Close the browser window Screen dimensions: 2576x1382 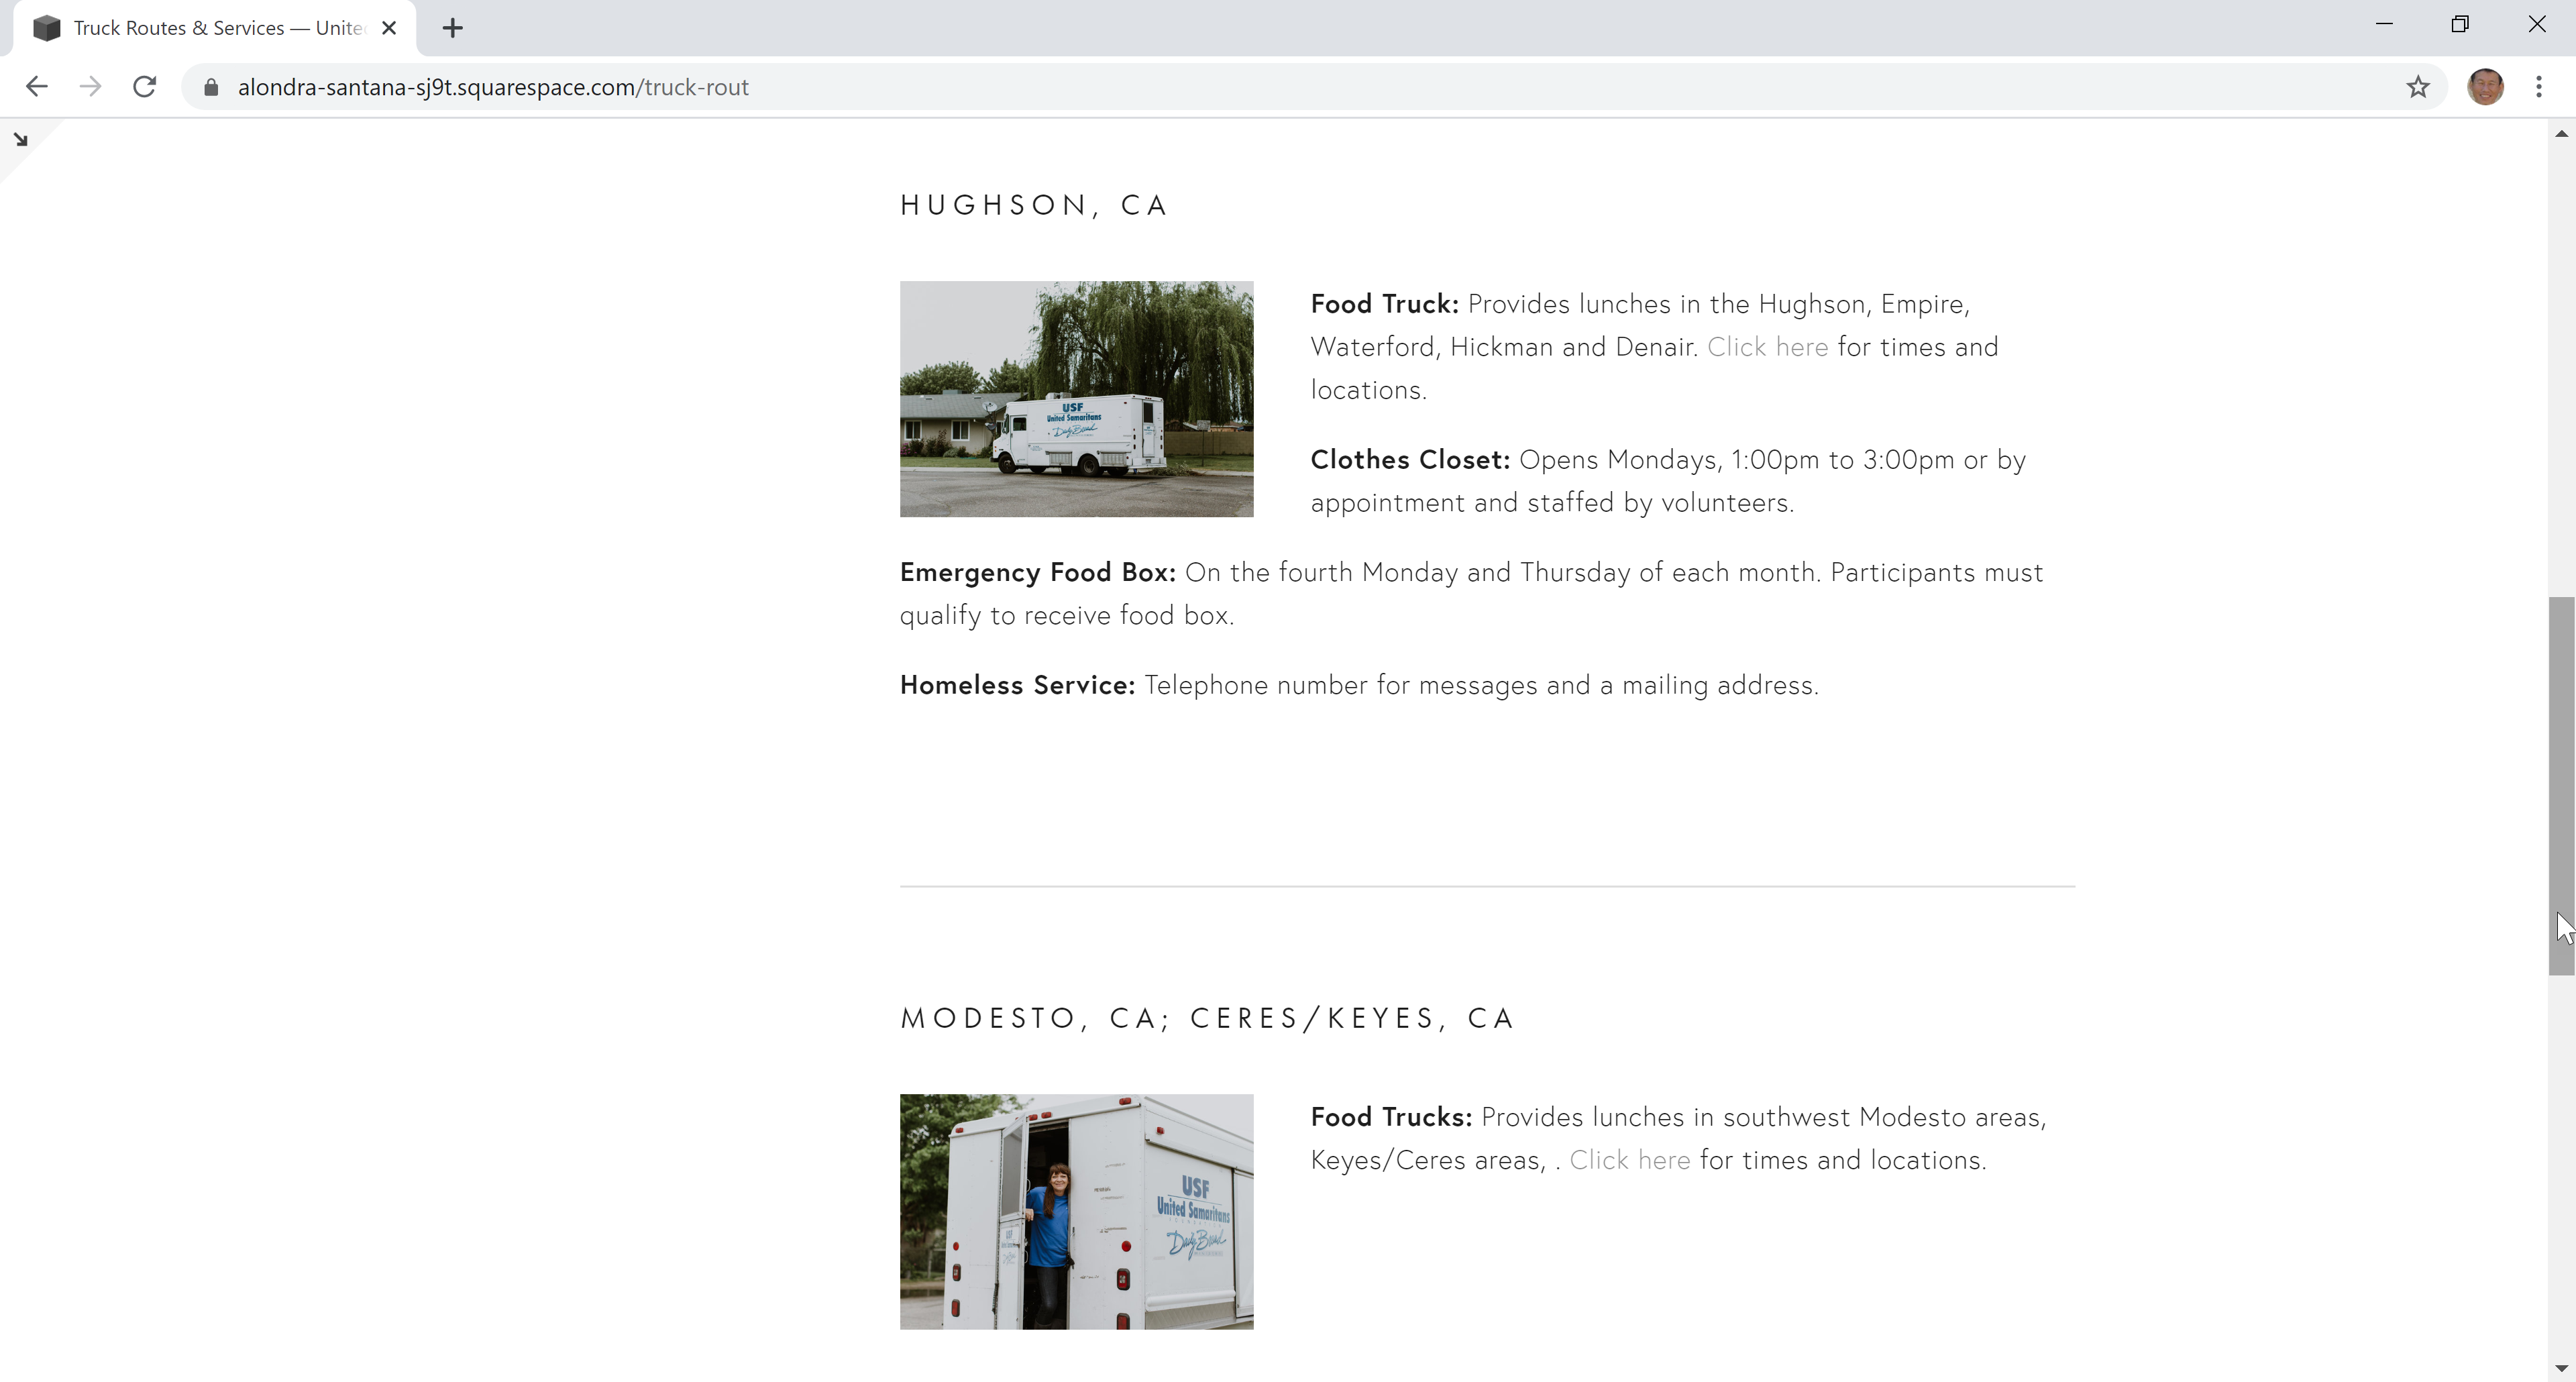point(2537,25)
